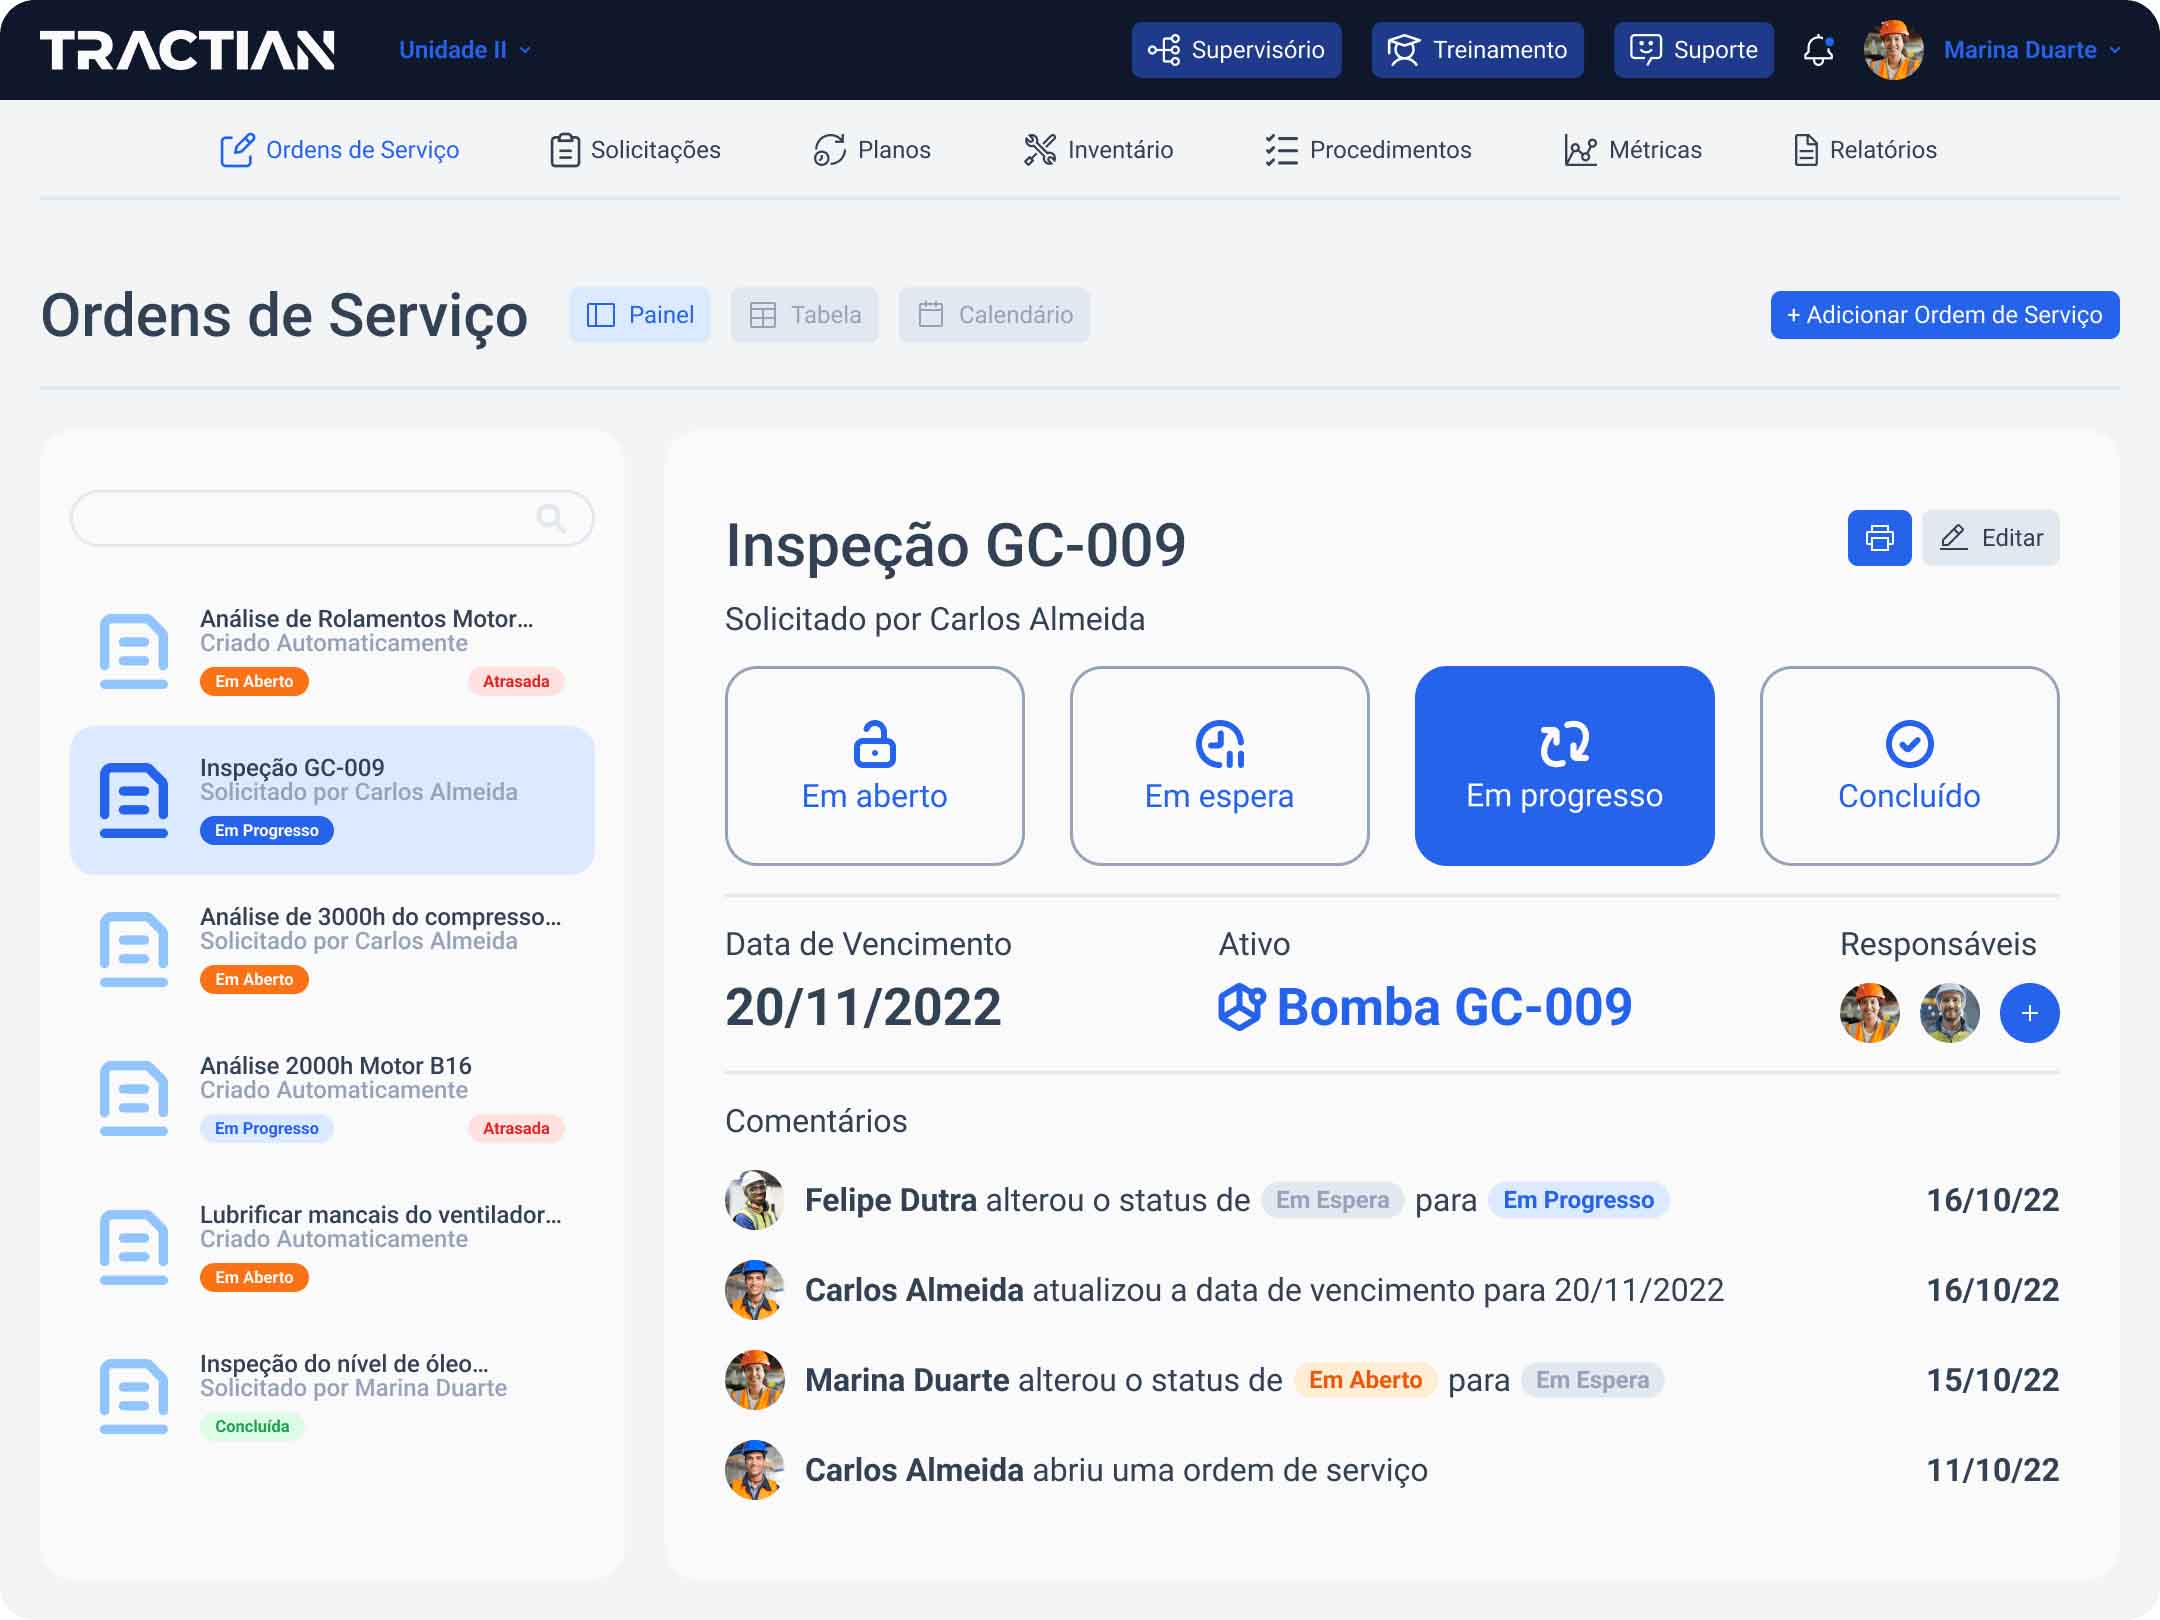Open the Inventário menu

[x=1099, y=150]
